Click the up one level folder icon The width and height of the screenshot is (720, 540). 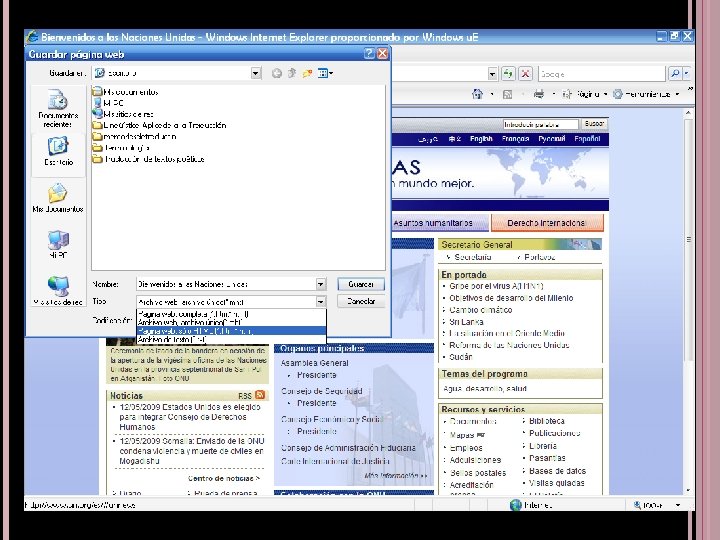(292, 73)
